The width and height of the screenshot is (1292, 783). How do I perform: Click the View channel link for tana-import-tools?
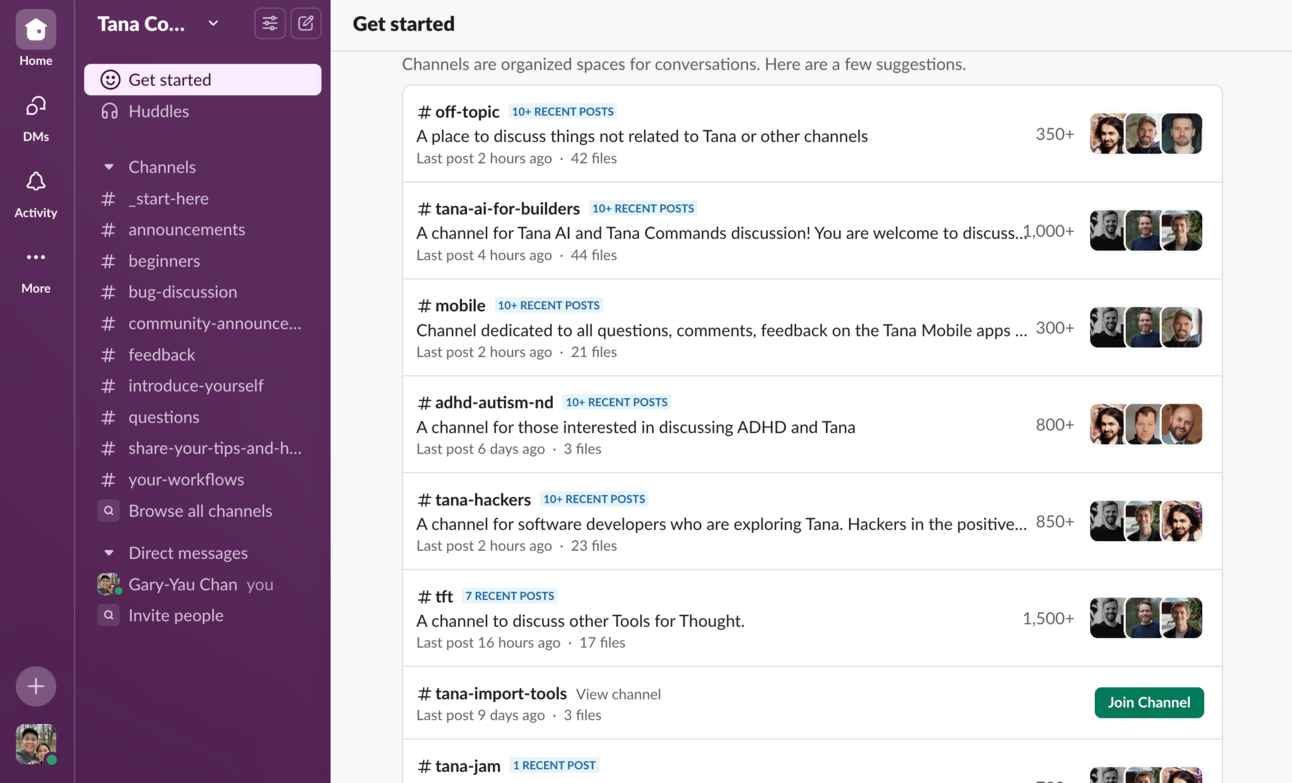point(618,694)
